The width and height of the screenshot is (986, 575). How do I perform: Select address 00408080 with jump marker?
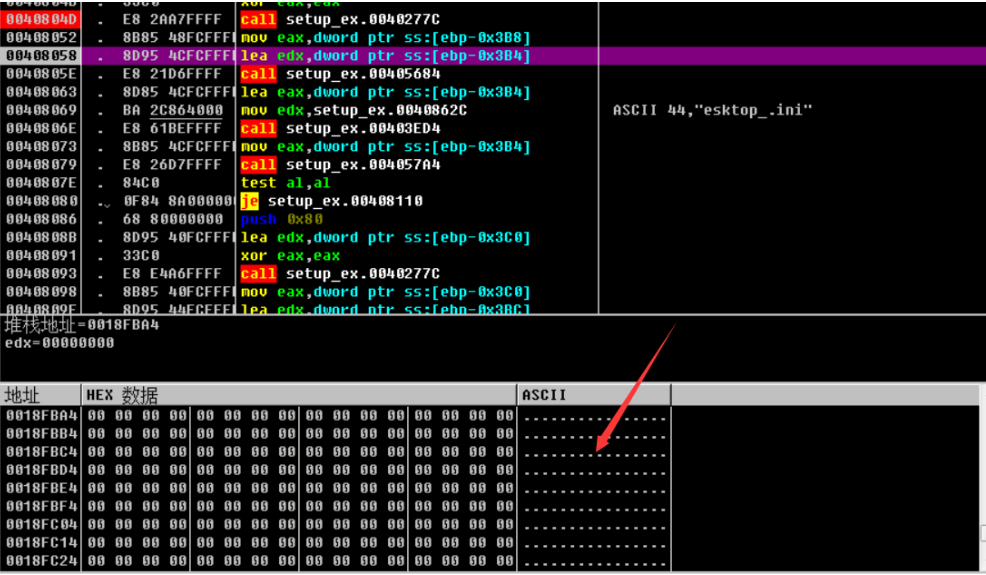(41, 201)
